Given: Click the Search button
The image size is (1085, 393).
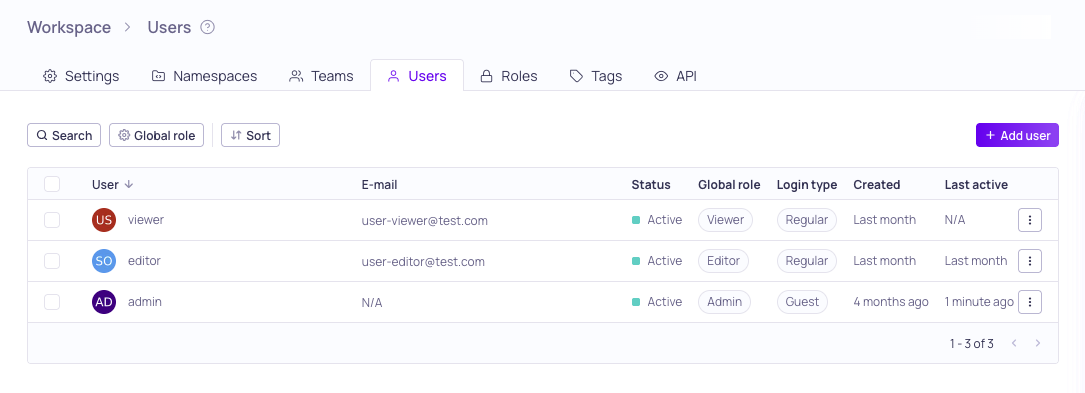Looking at the screenshot, I should (64, 135).
